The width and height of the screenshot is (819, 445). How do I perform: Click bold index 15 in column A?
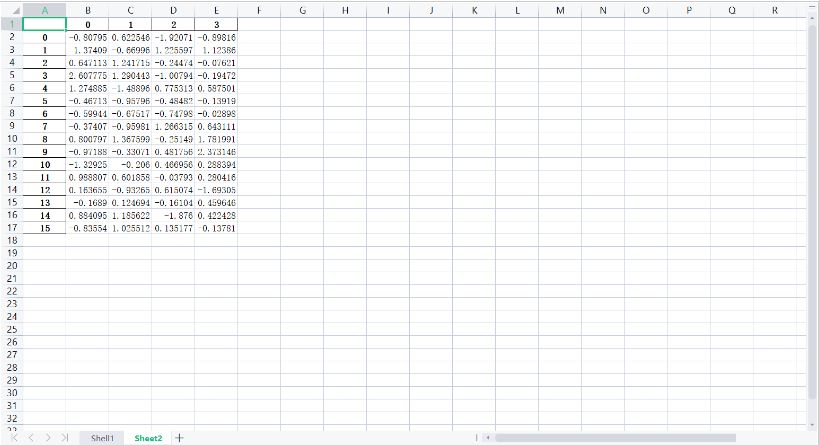[x=45, y=228]
